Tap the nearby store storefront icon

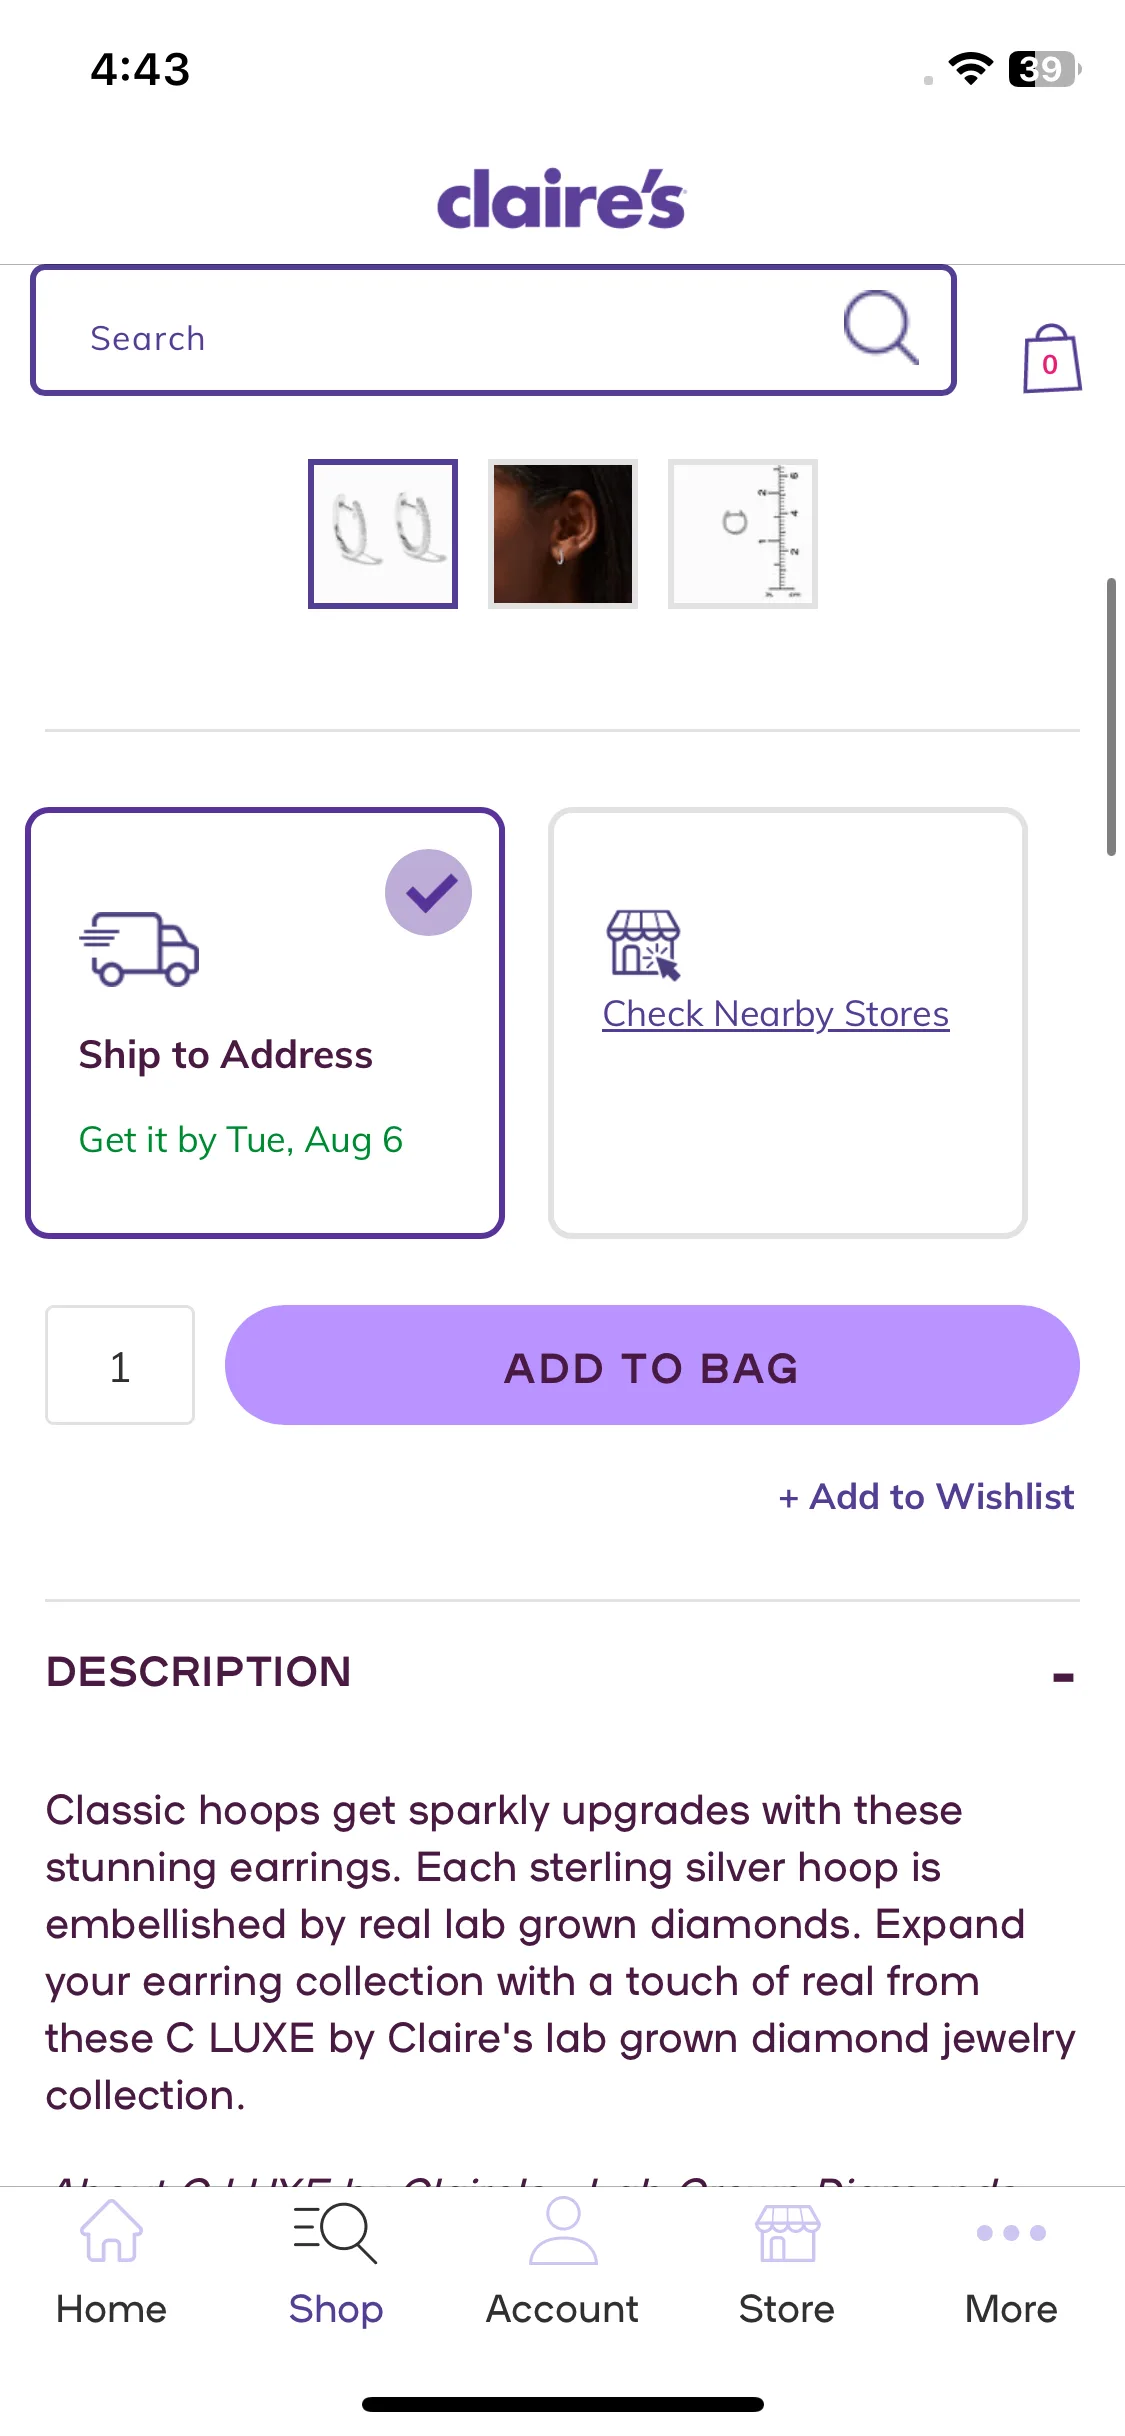(x=644, y=944)
